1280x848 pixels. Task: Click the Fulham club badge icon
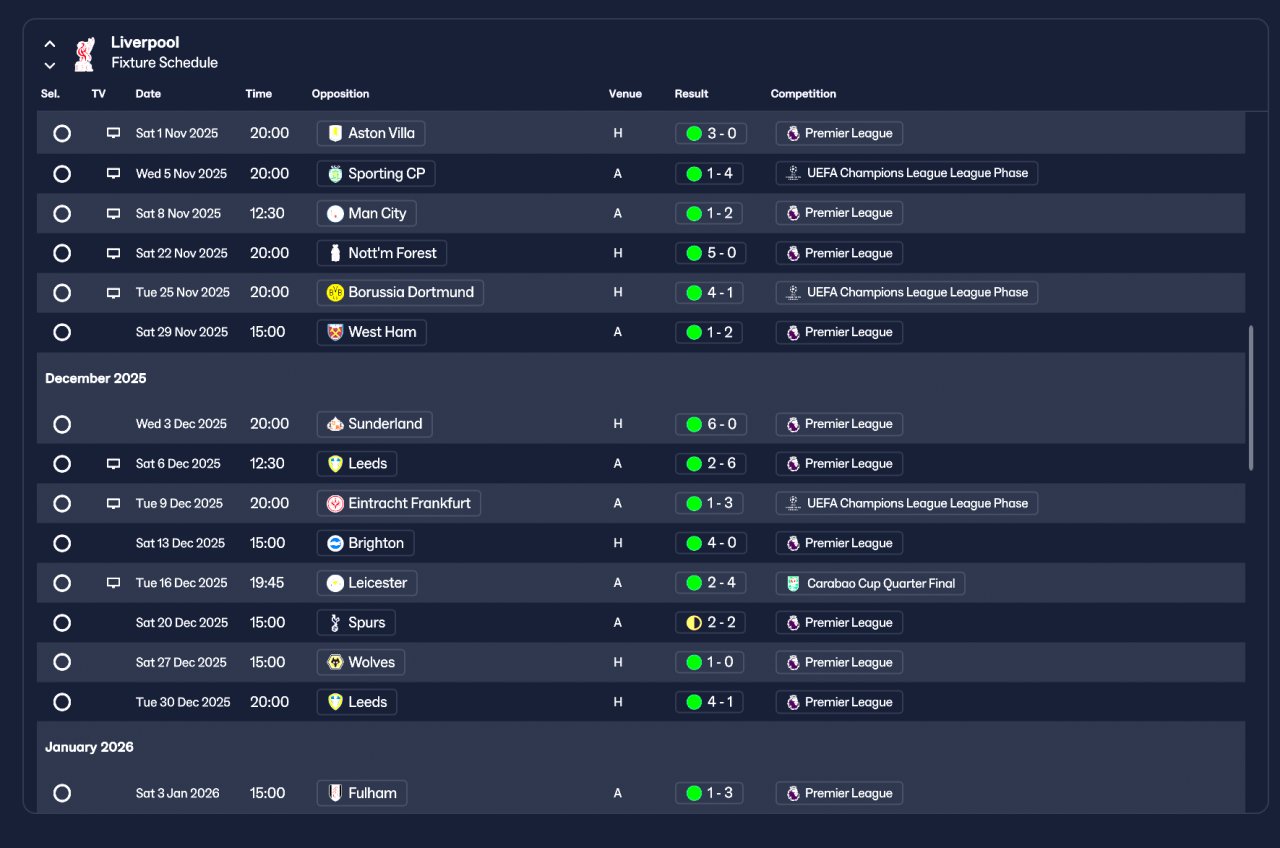335,793
